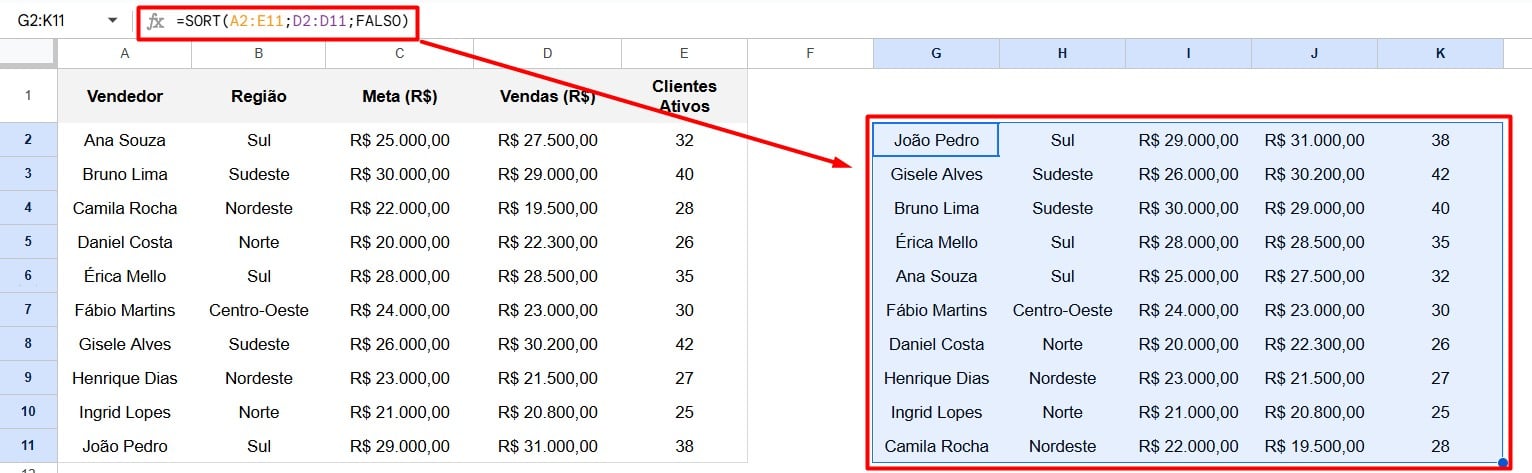1532x473 pixels.
Task: Select João Pedro cell in column A
Action: click(x=125, y=446)
